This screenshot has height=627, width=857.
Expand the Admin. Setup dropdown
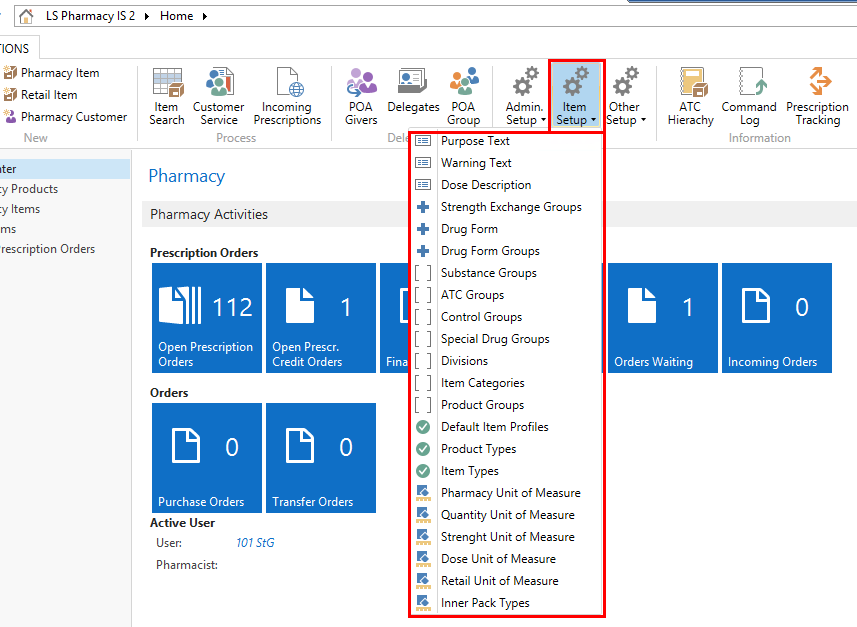click(x=524, y=97)
